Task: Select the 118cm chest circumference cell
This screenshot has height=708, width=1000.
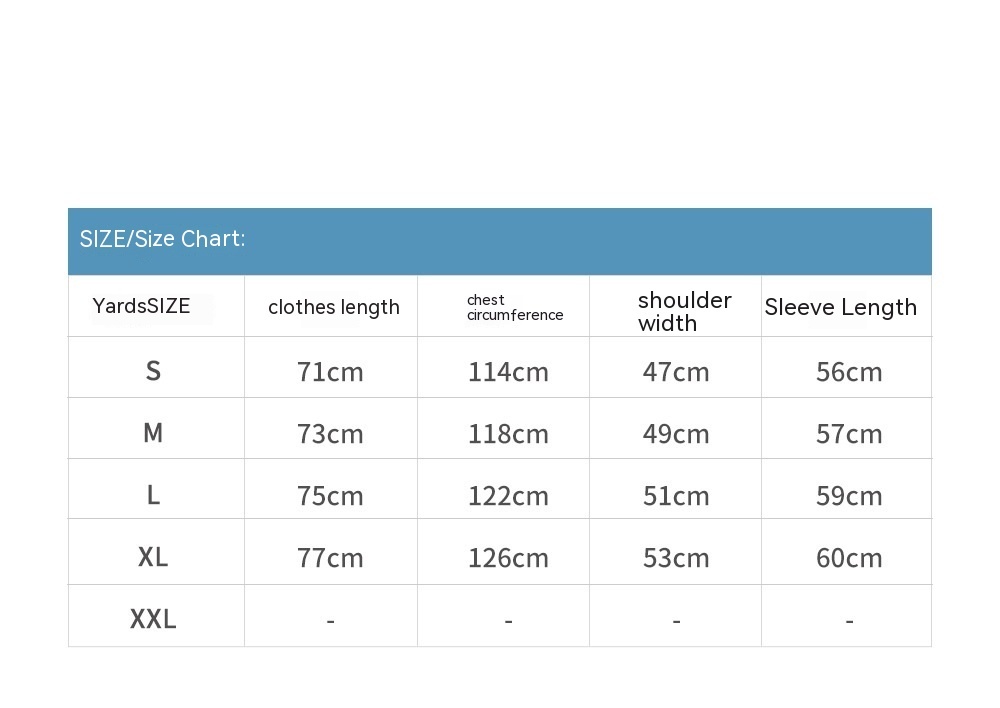Action: pyautogui.click(x=508, y=434)
